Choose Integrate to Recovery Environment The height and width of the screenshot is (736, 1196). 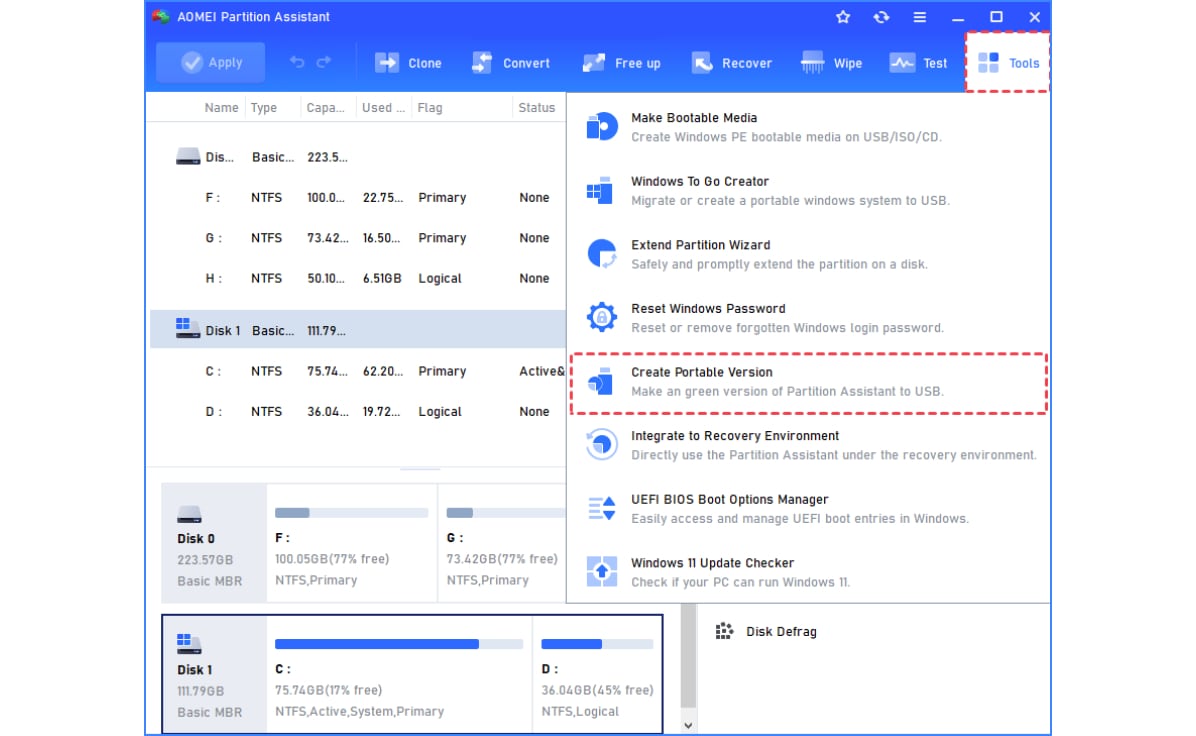coord(809,445)
